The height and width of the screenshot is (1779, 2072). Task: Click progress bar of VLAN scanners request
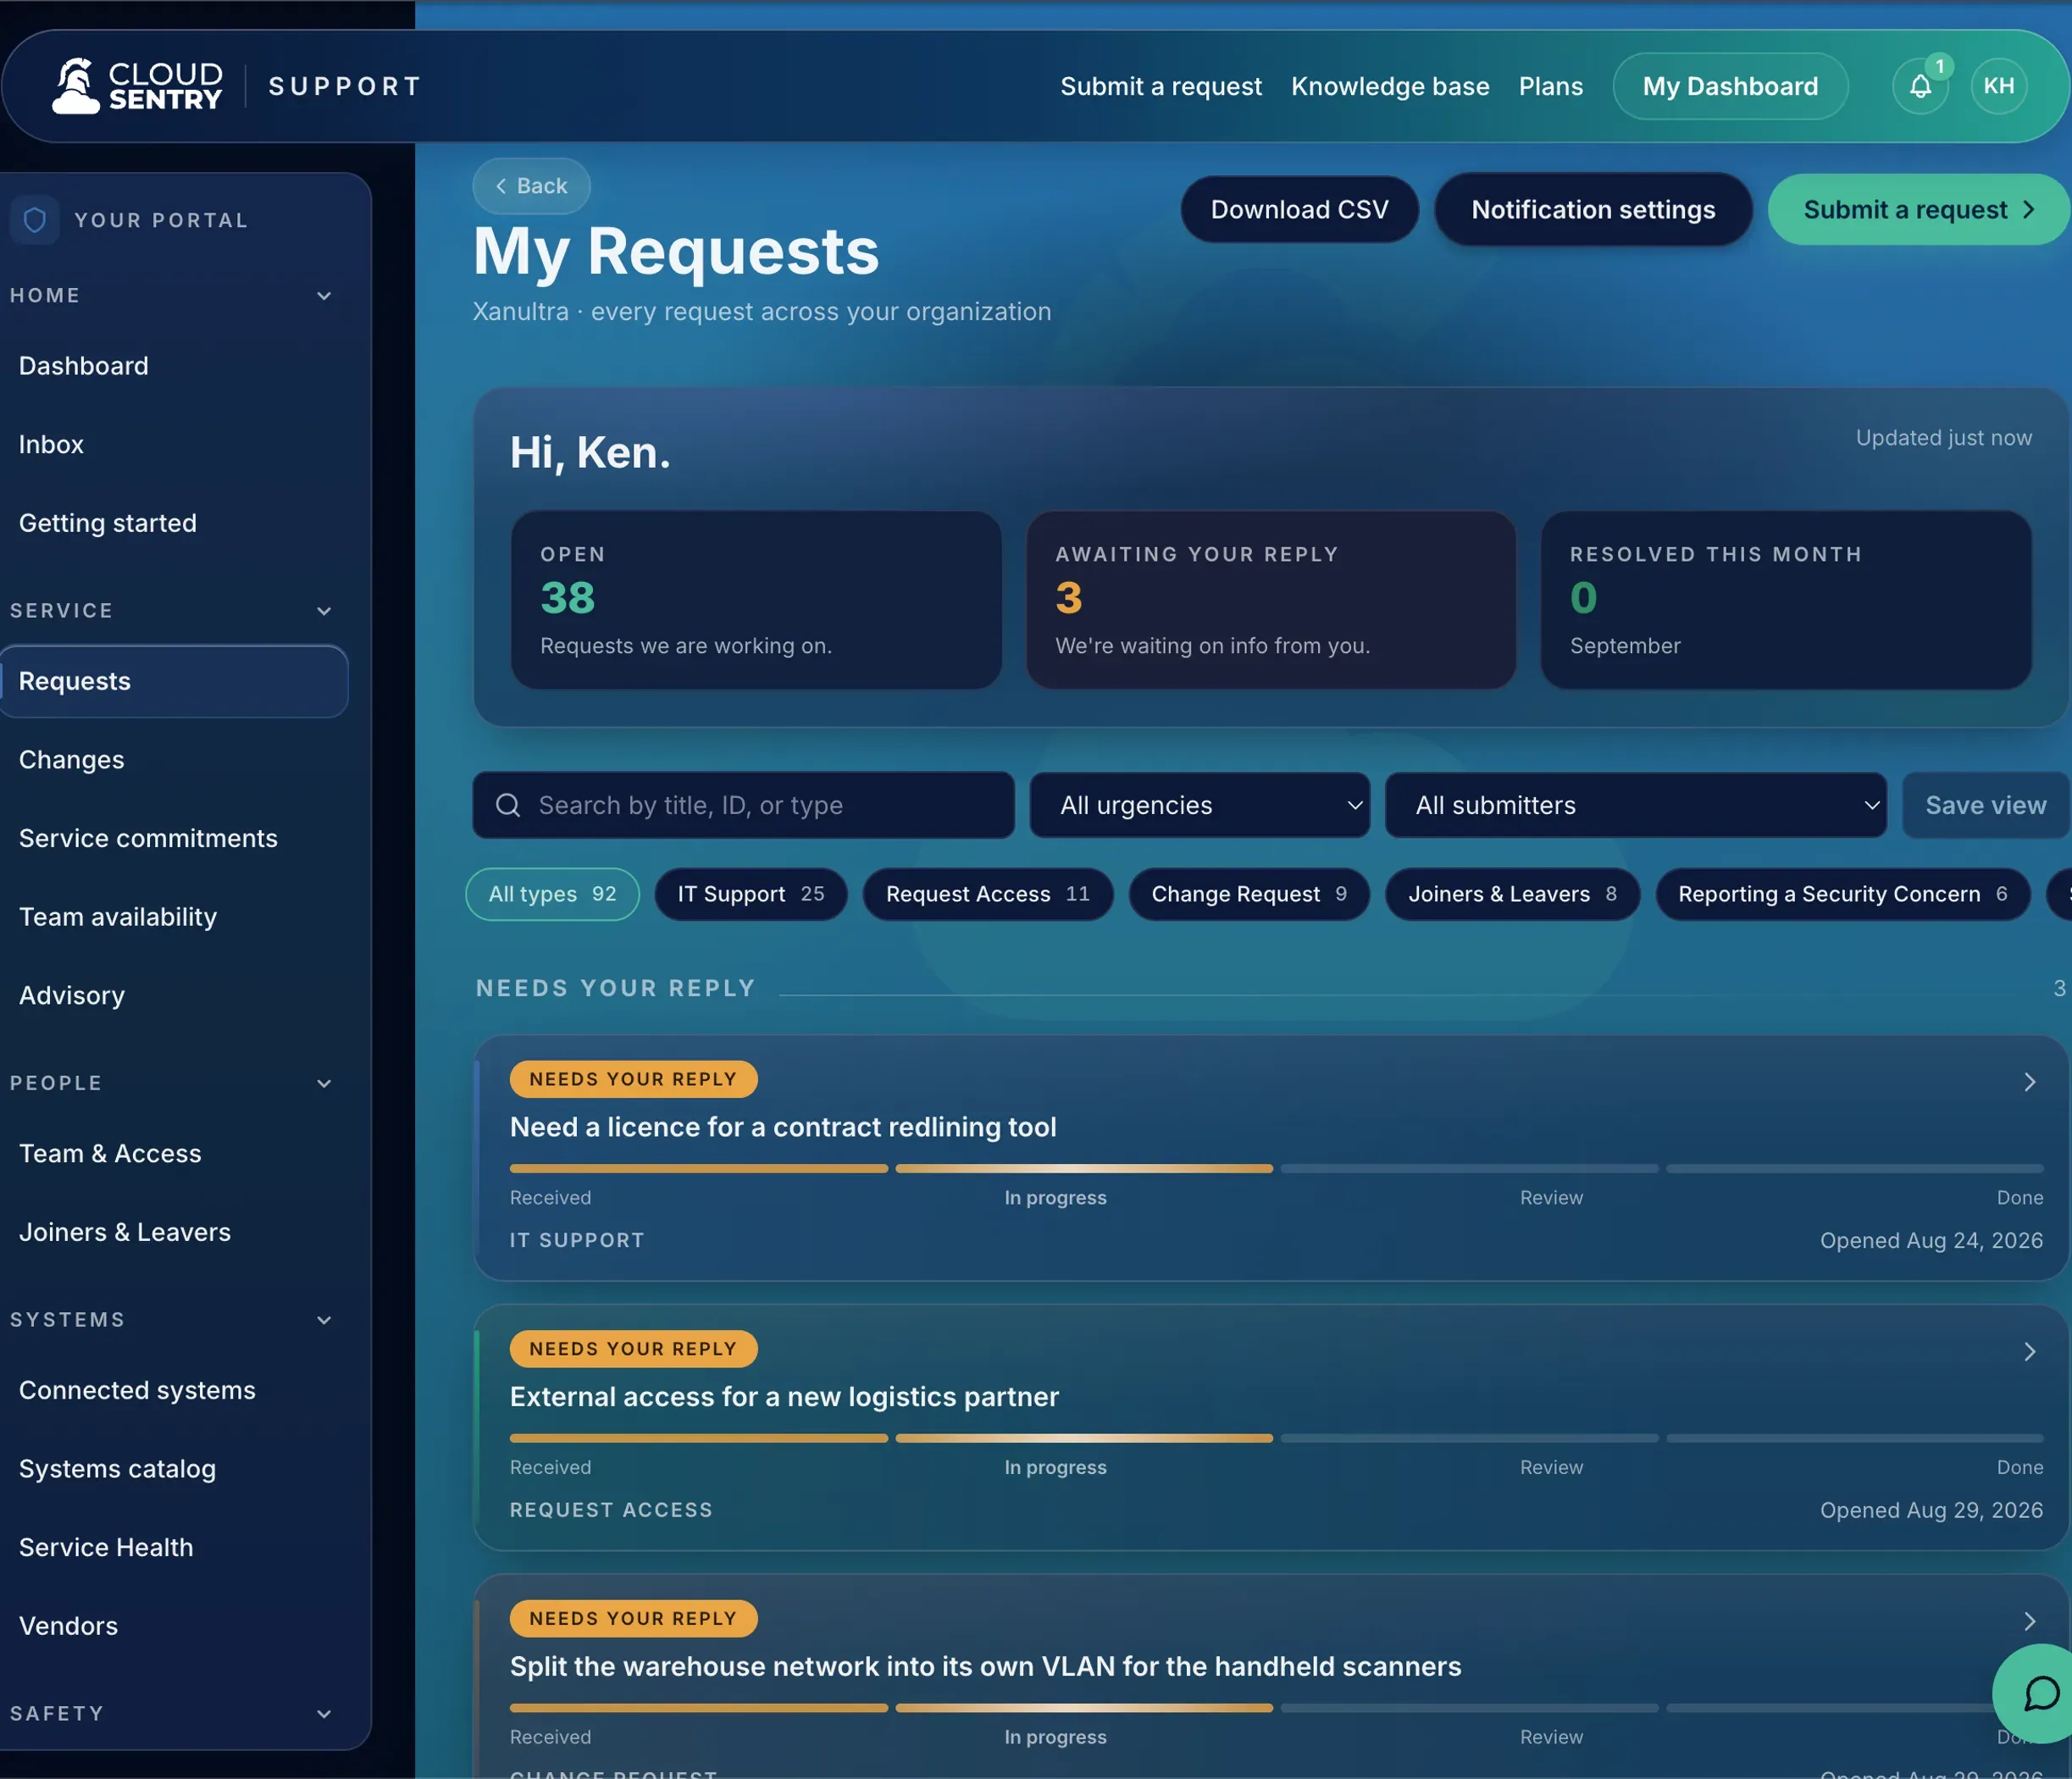(1276, 1708)
